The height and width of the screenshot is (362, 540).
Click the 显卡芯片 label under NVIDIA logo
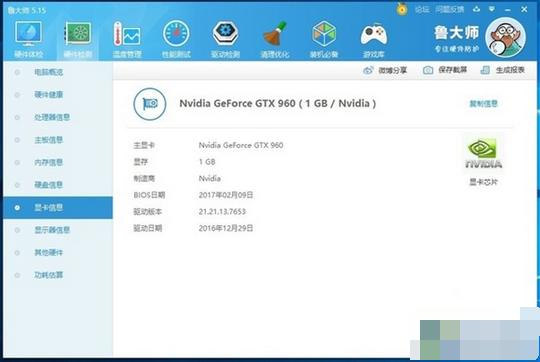[x=484, y=182]
